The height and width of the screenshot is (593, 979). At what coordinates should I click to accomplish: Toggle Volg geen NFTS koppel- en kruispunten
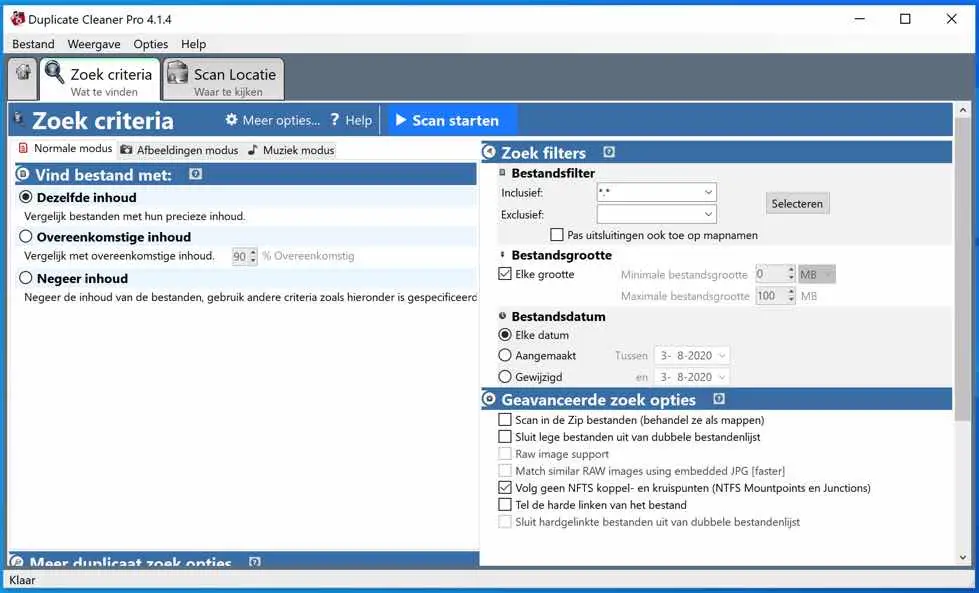pos(505,488)
